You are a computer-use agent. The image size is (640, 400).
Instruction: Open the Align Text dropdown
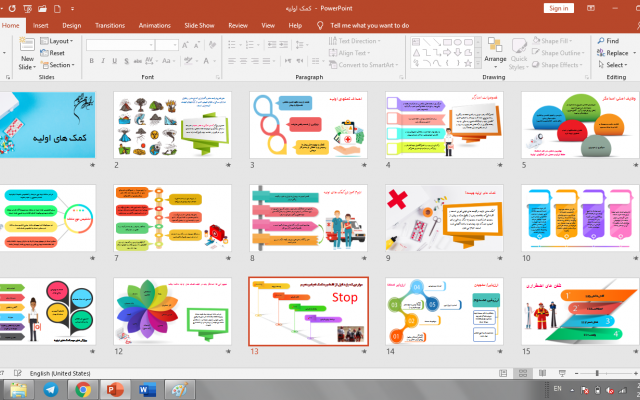coord(349,53)
